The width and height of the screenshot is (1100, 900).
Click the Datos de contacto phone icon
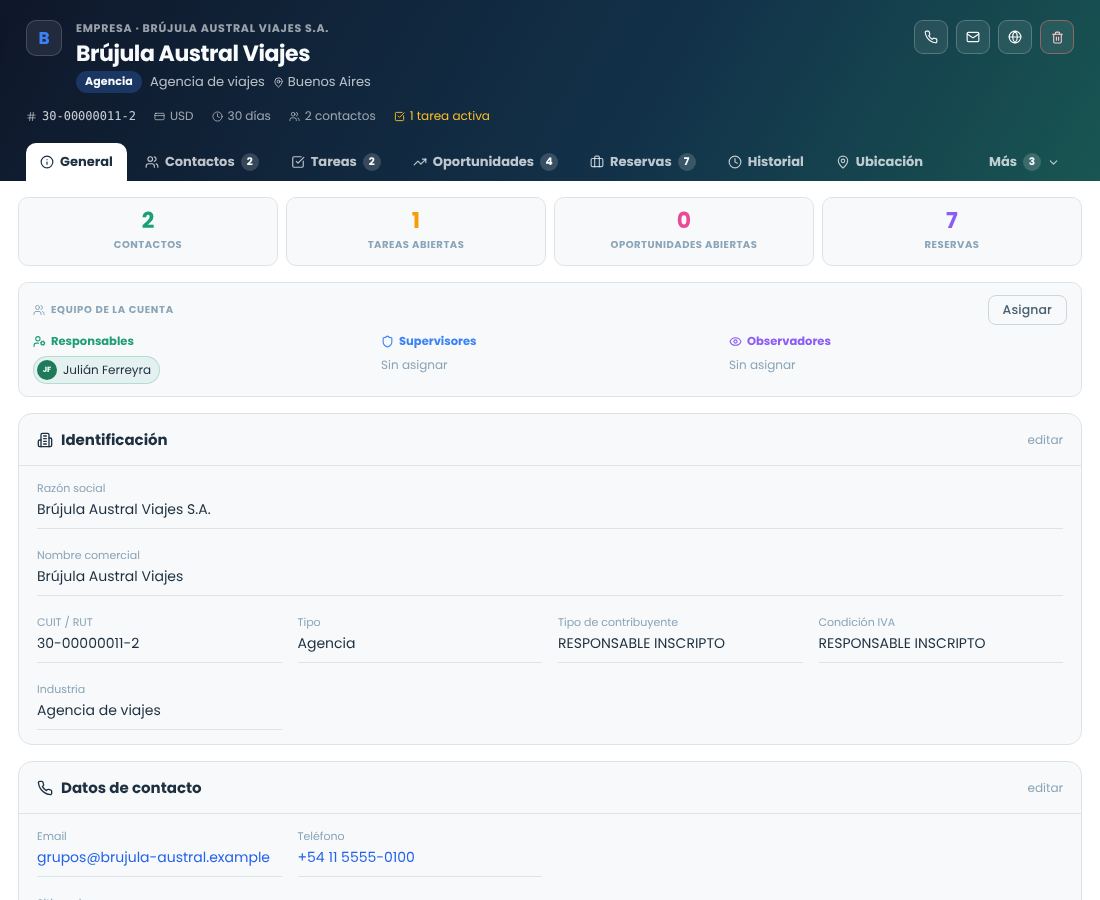(45, 788)
